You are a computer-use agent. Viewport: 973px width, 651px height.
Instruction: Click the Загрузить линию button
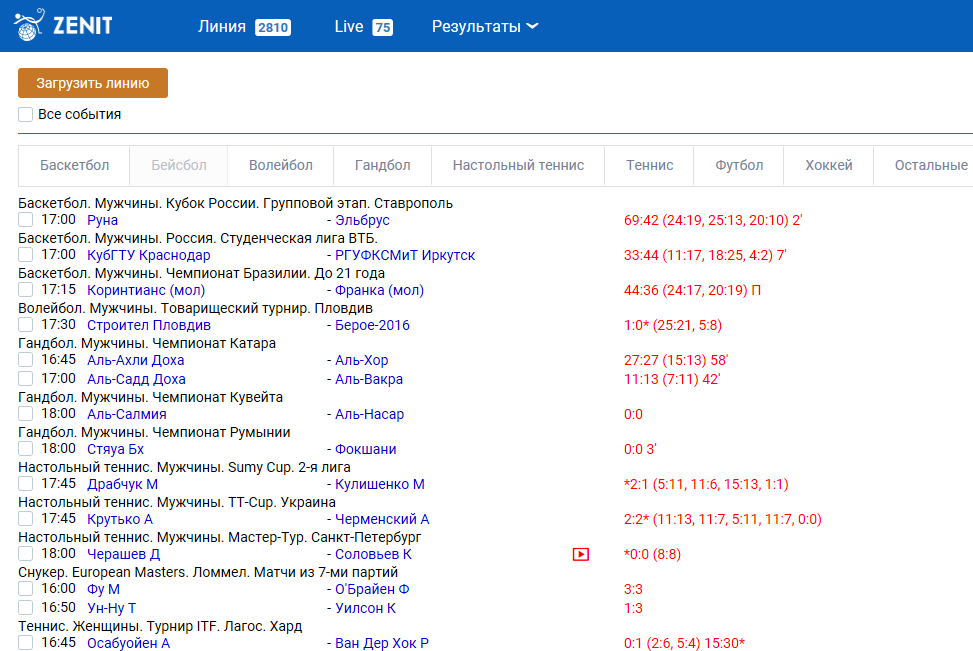click(93, 83)
